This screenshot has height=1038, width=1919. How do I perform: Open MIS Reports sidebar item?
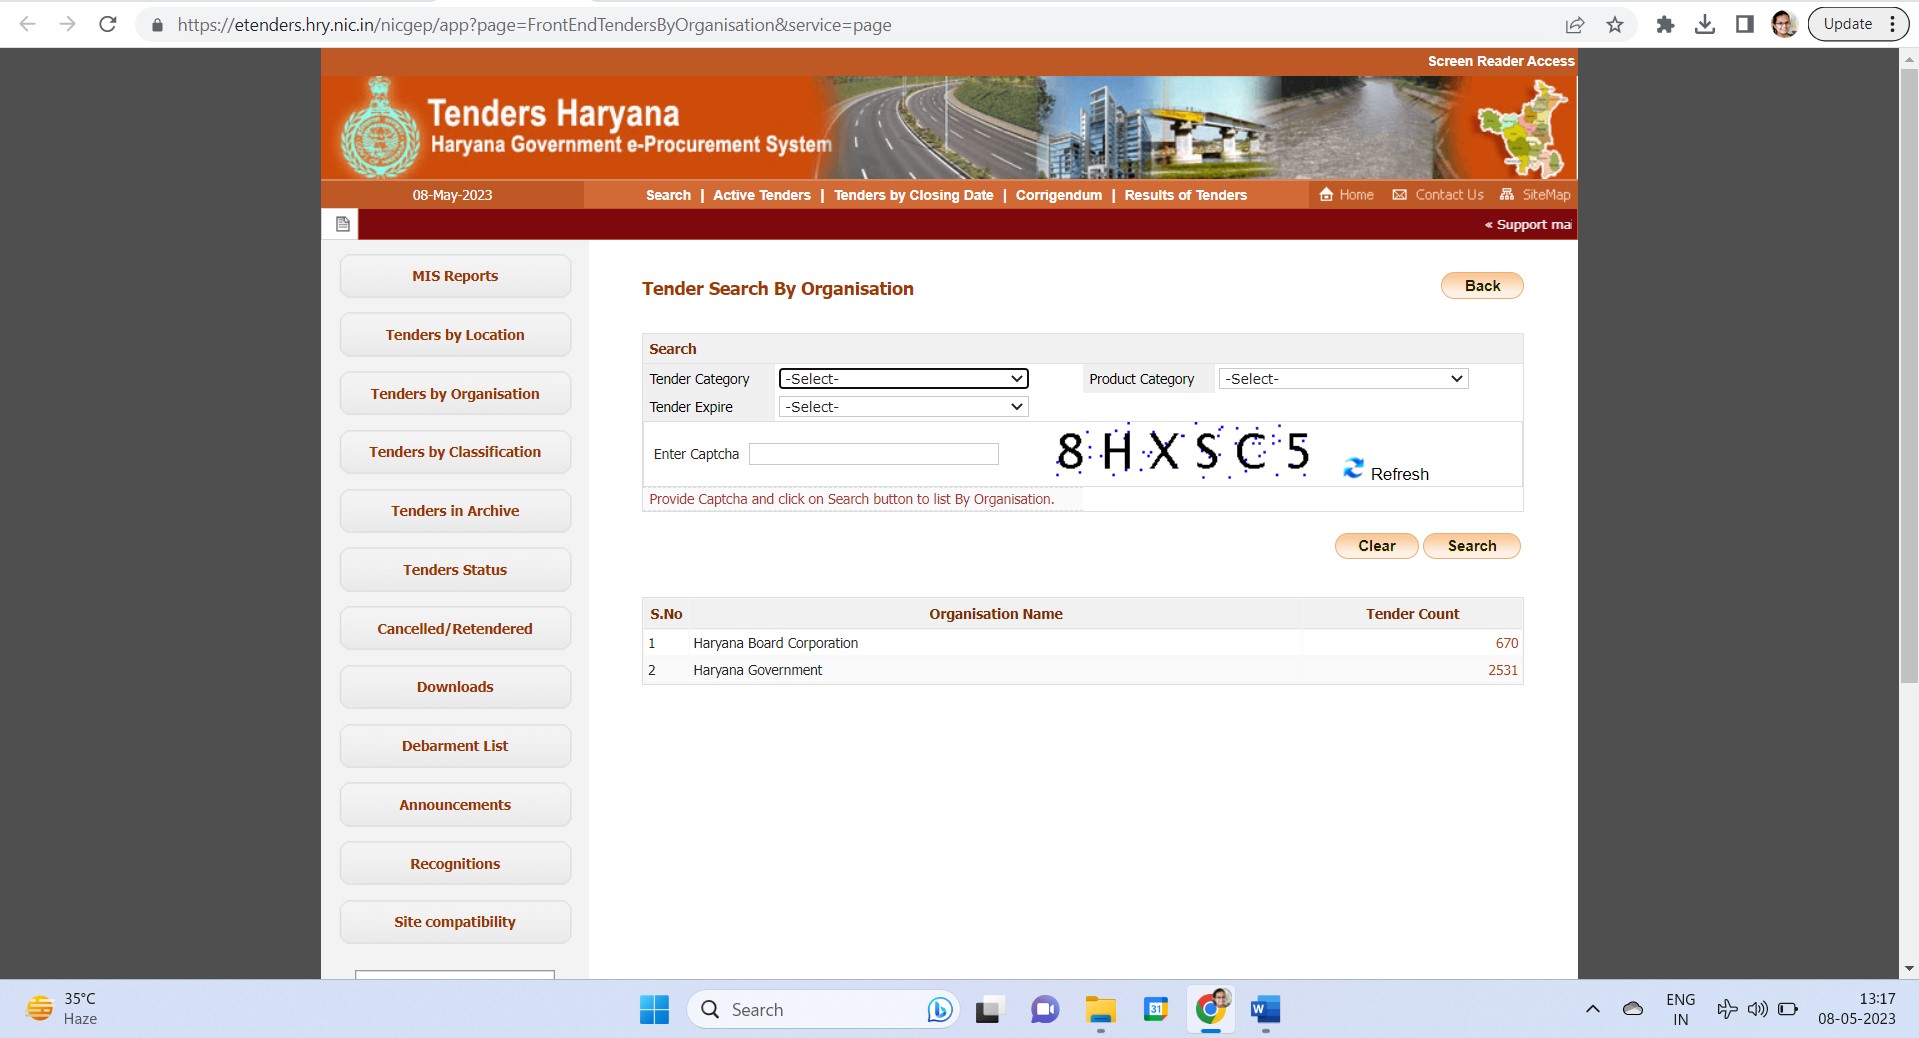455,276
